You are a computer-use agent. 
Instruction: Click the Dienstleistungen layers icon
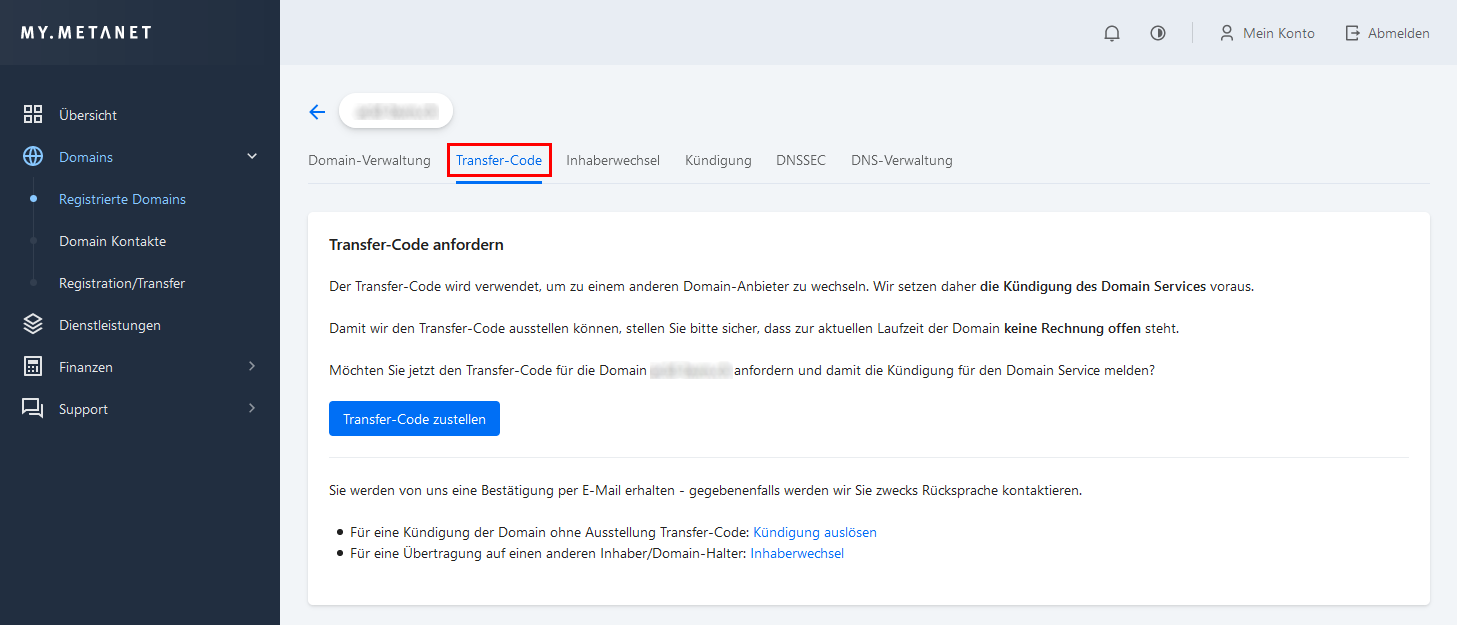pos(33,324)
